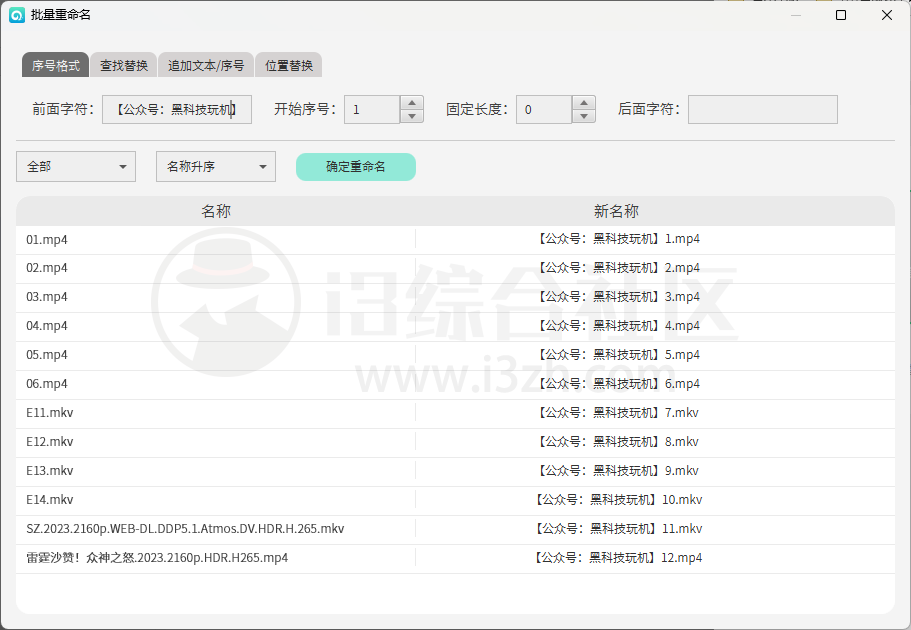The height and width of the screenshot is (630, 911).
Task: Click the 前面字符 input field
Action: tap(177, 109)
